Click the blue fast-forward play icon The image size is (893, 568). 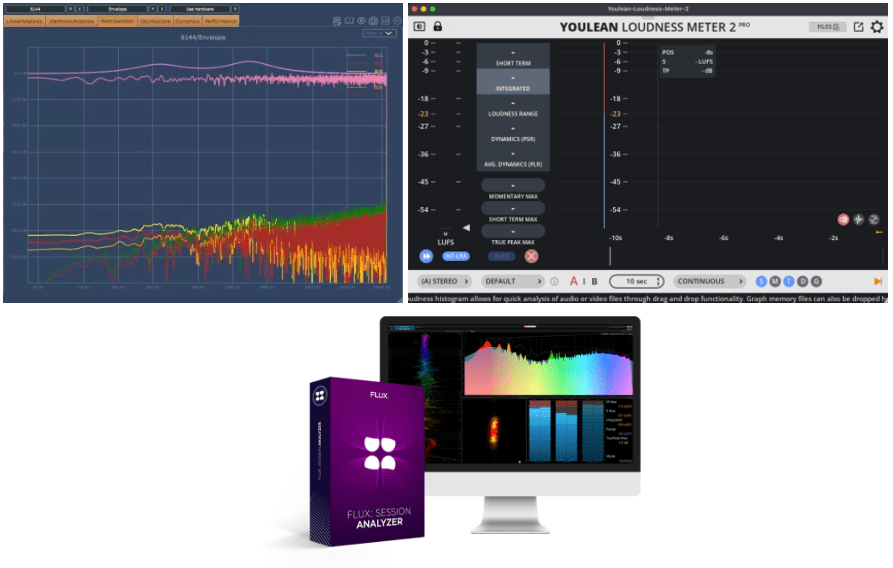[x=426, y=256]
